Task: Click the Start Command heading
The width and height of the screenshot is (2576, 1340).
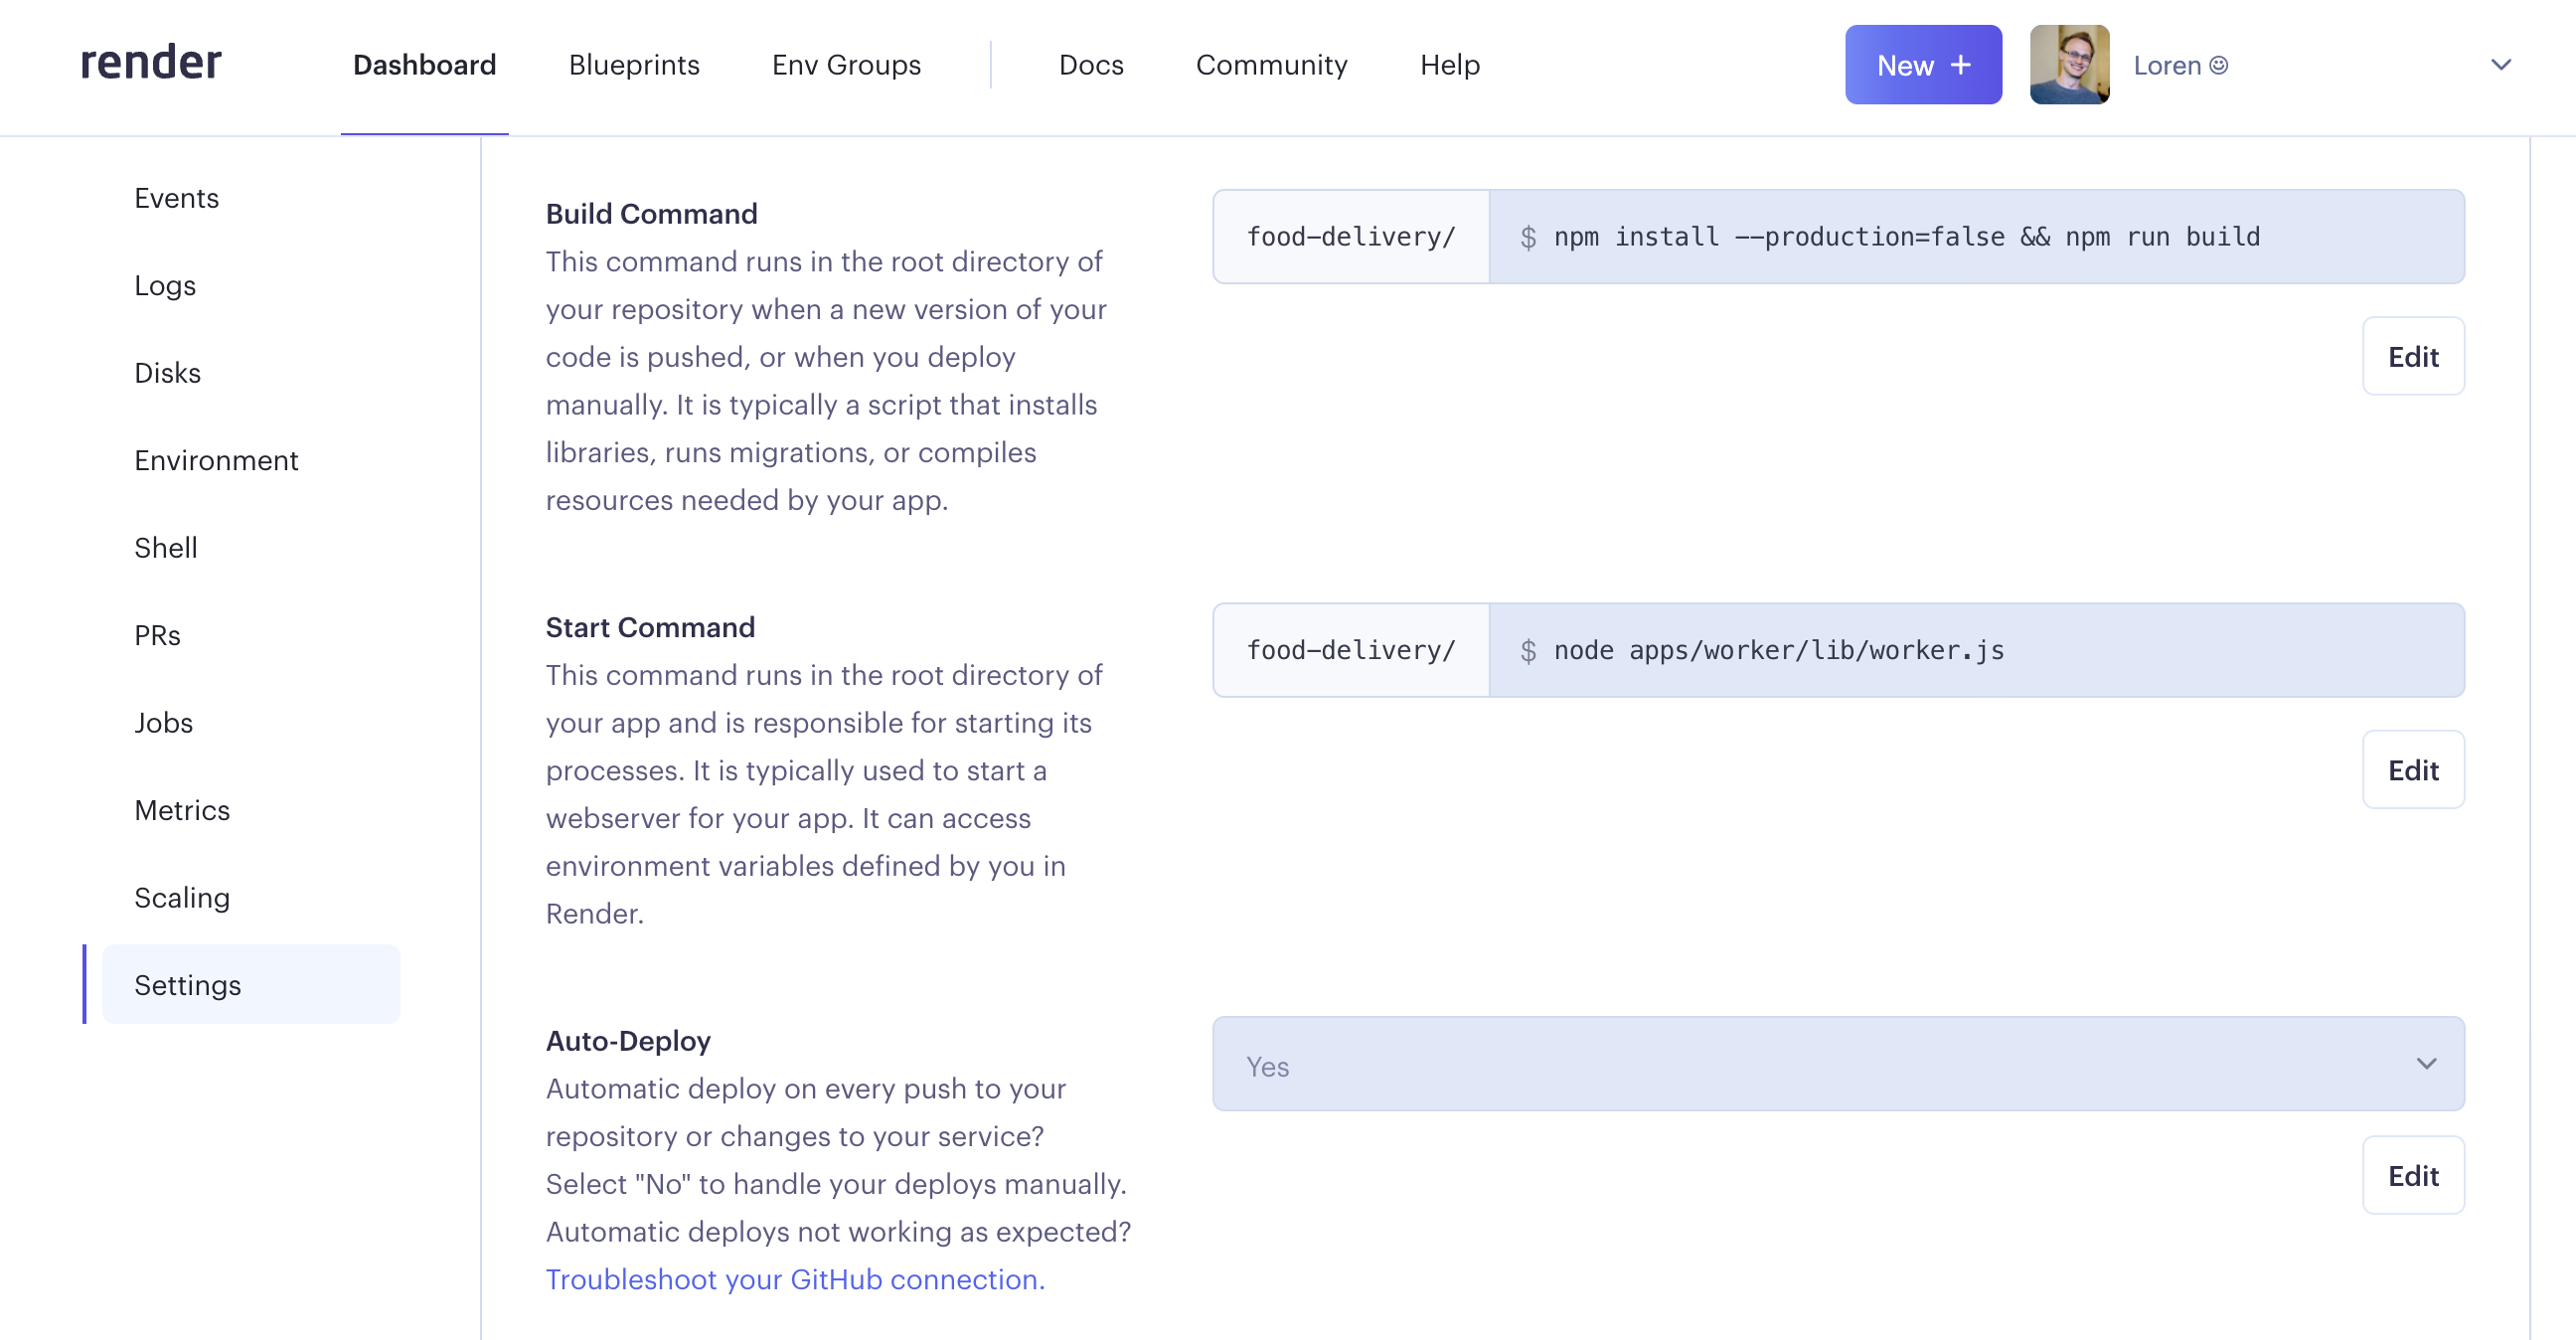Action: [650, 627]
